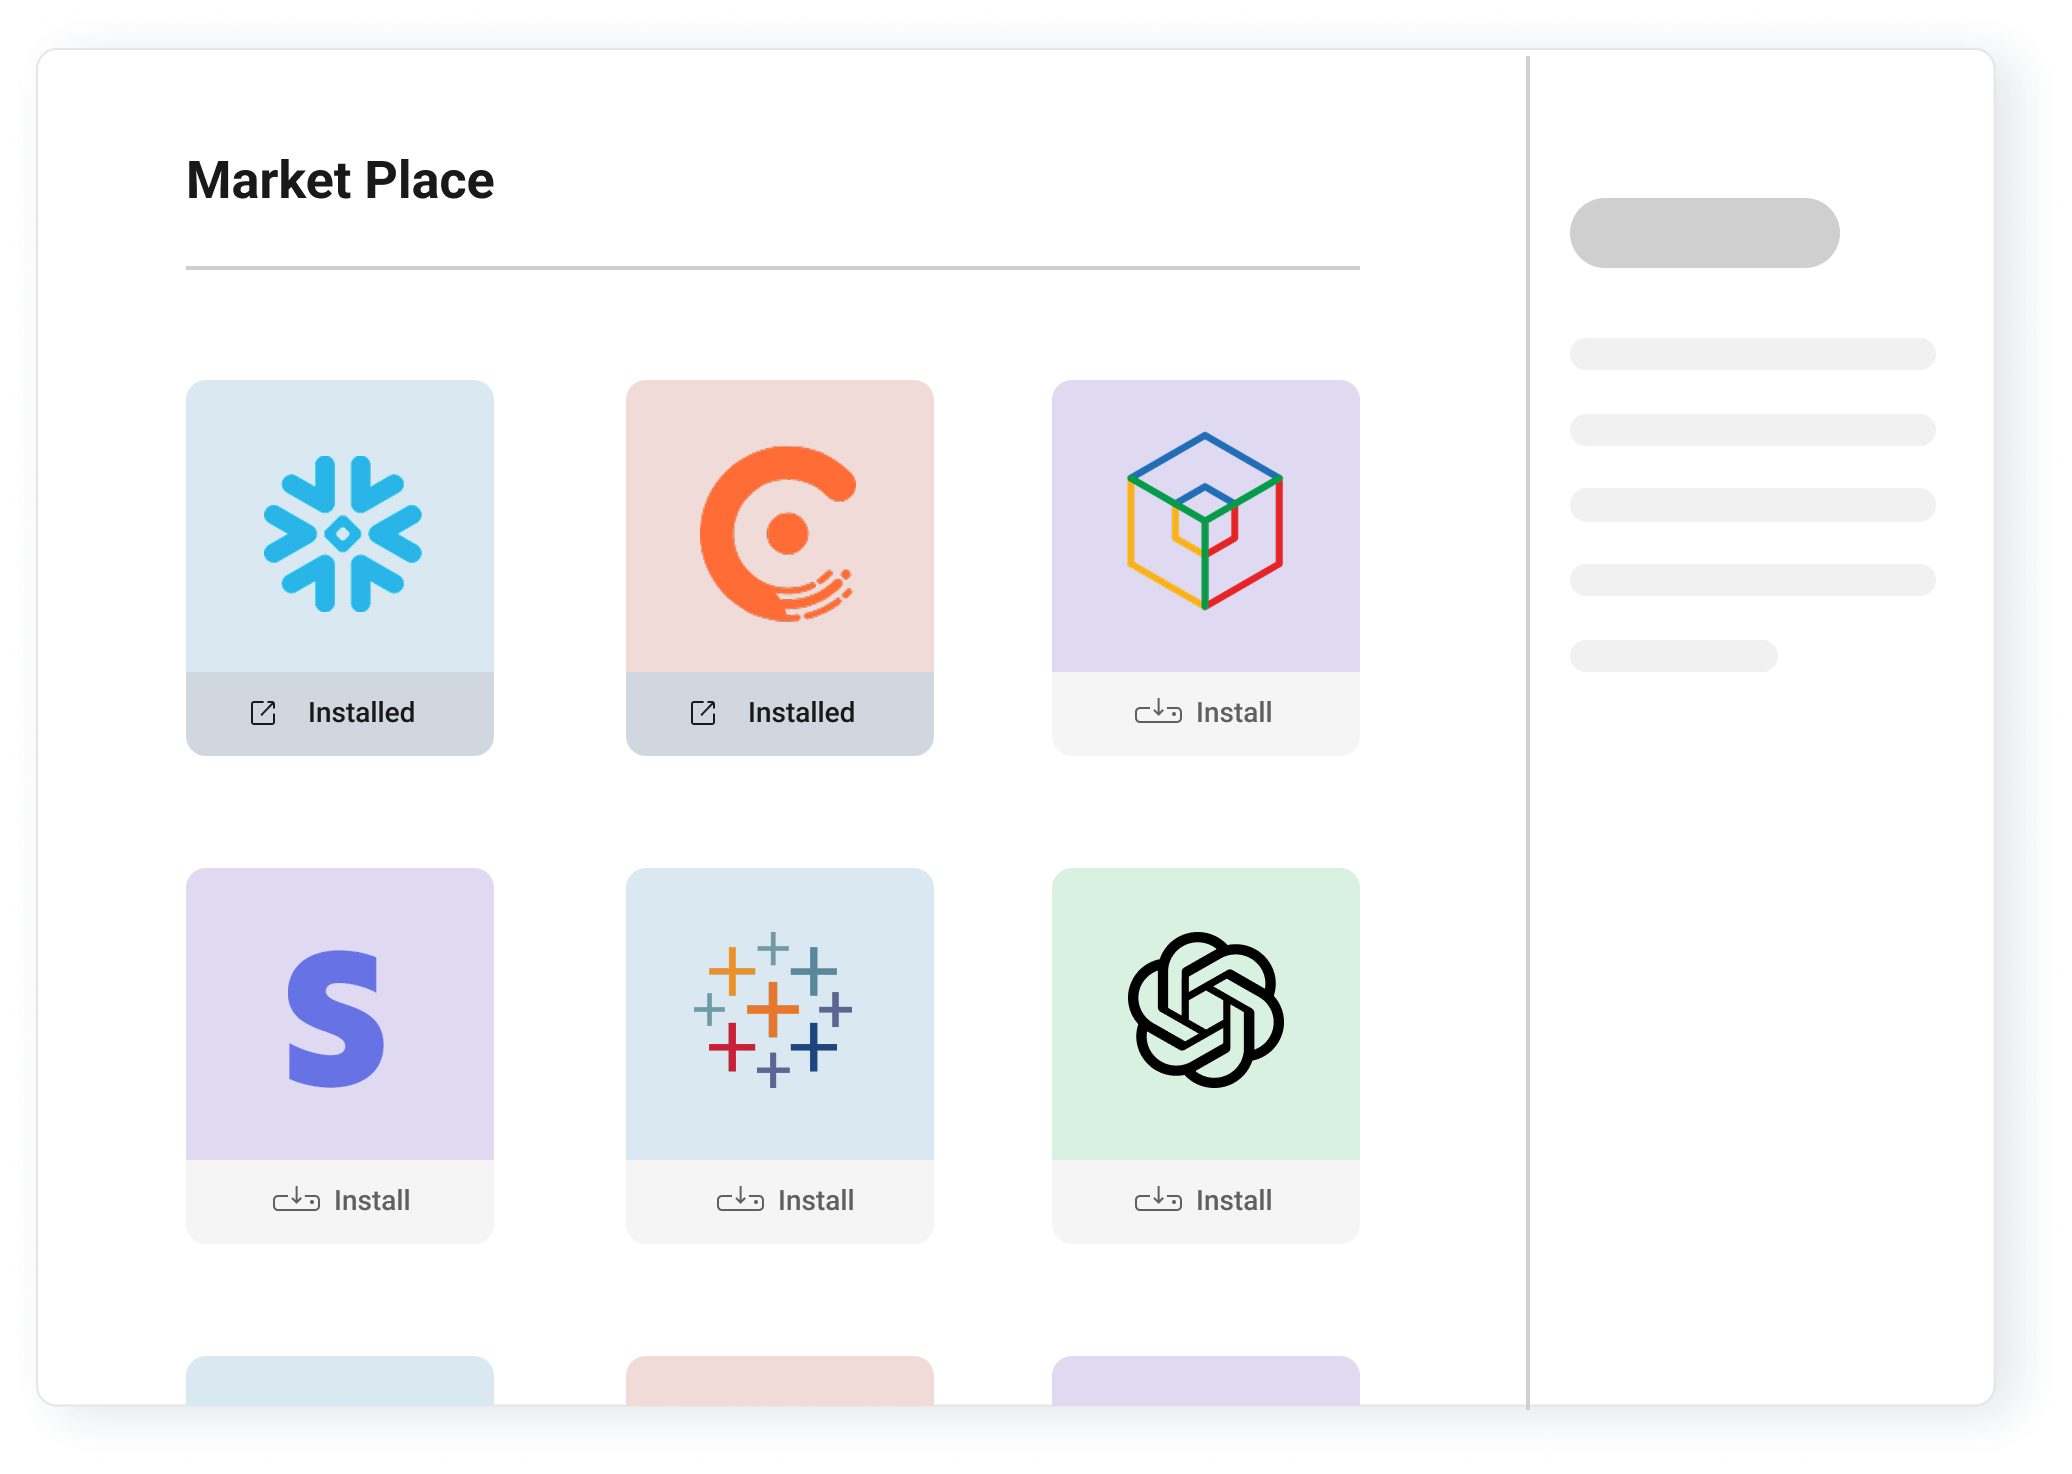The height and width of the screenshot is (1474, 2072).
Task: Click download icon under Stripe card
Action: click(296, 1199)
